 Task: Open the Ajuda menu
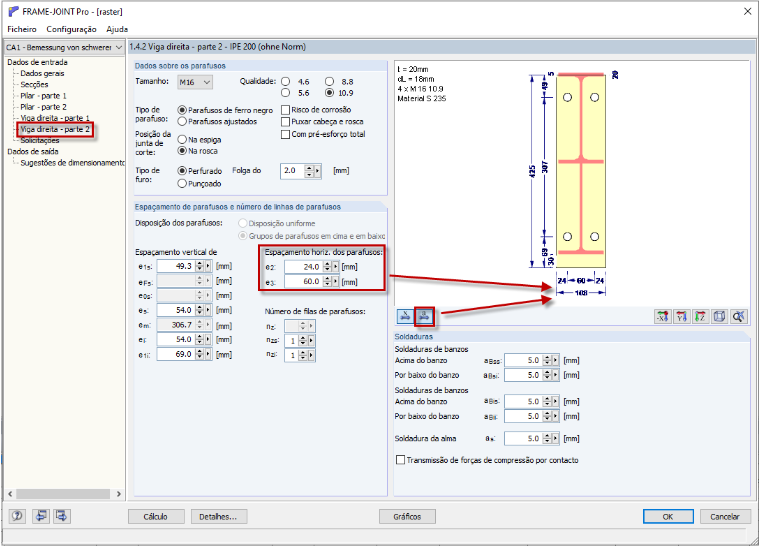117,29
